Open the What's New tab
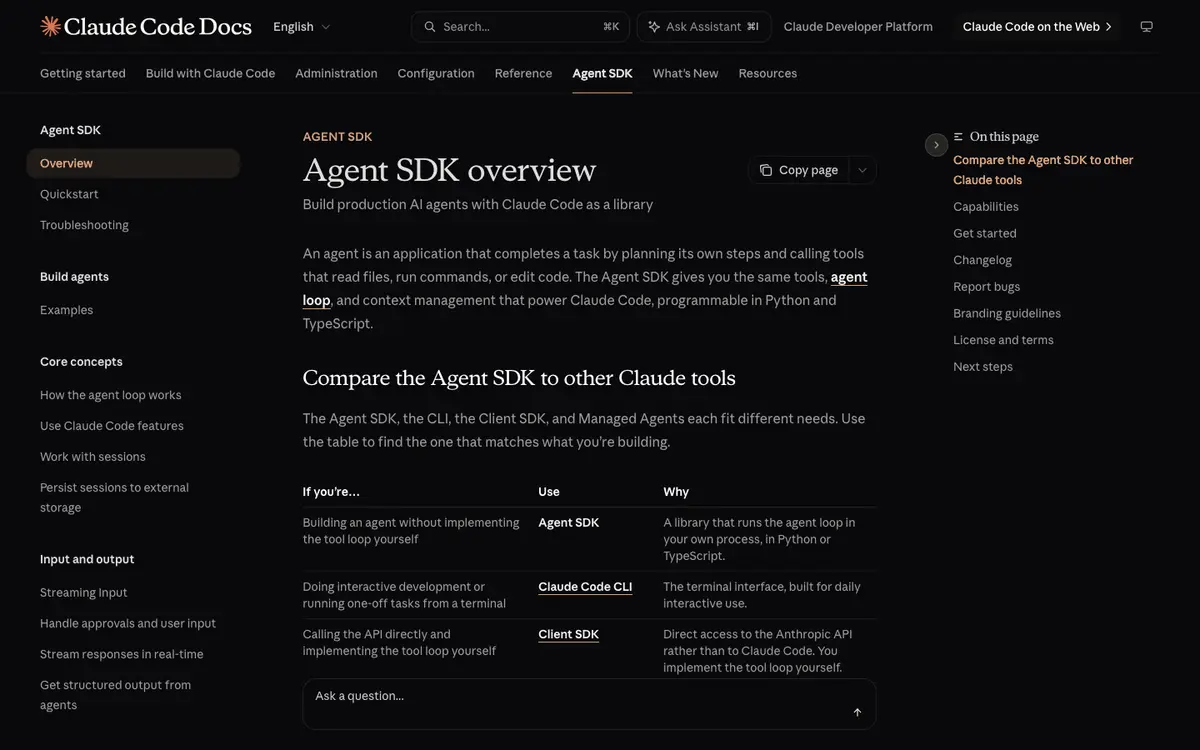 (x=685, y=73)
